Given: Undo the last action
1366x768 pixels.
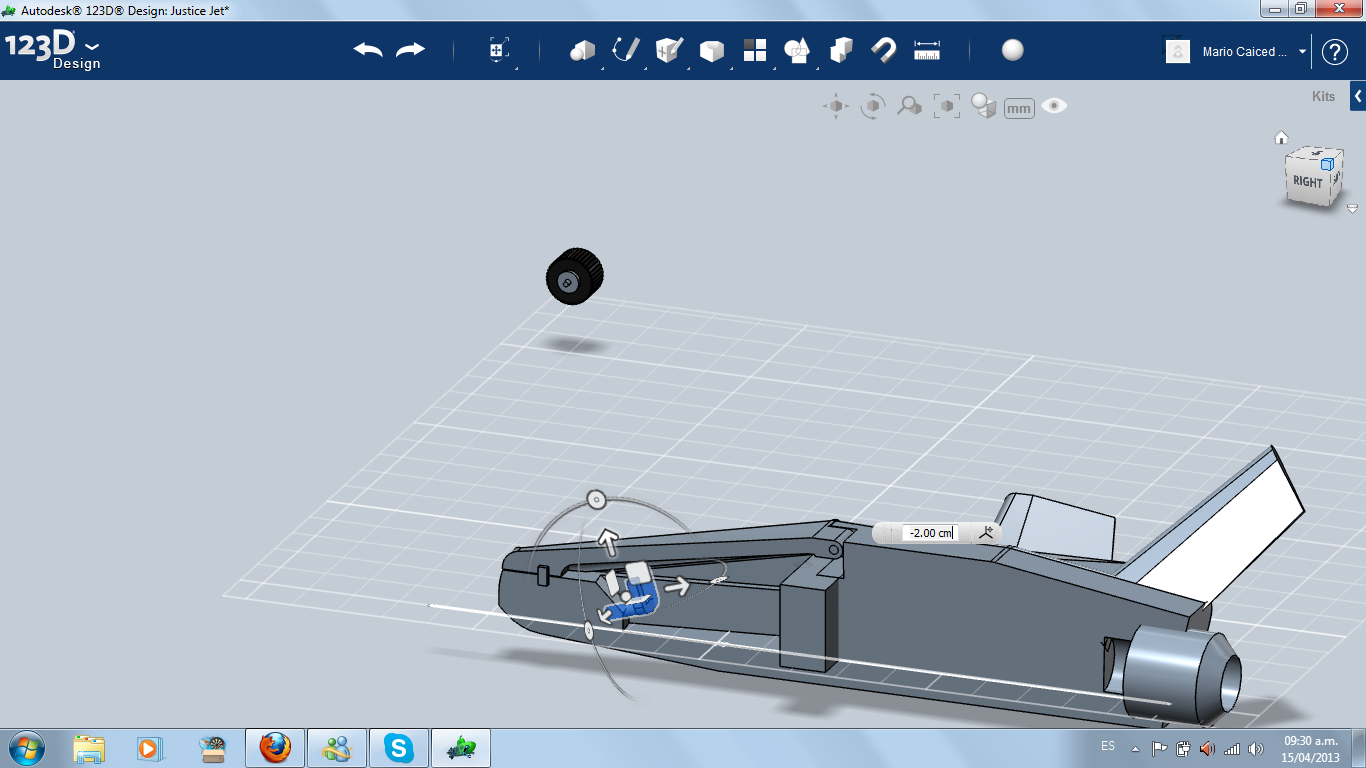Looking at the screenshot, I should (368, 50).
